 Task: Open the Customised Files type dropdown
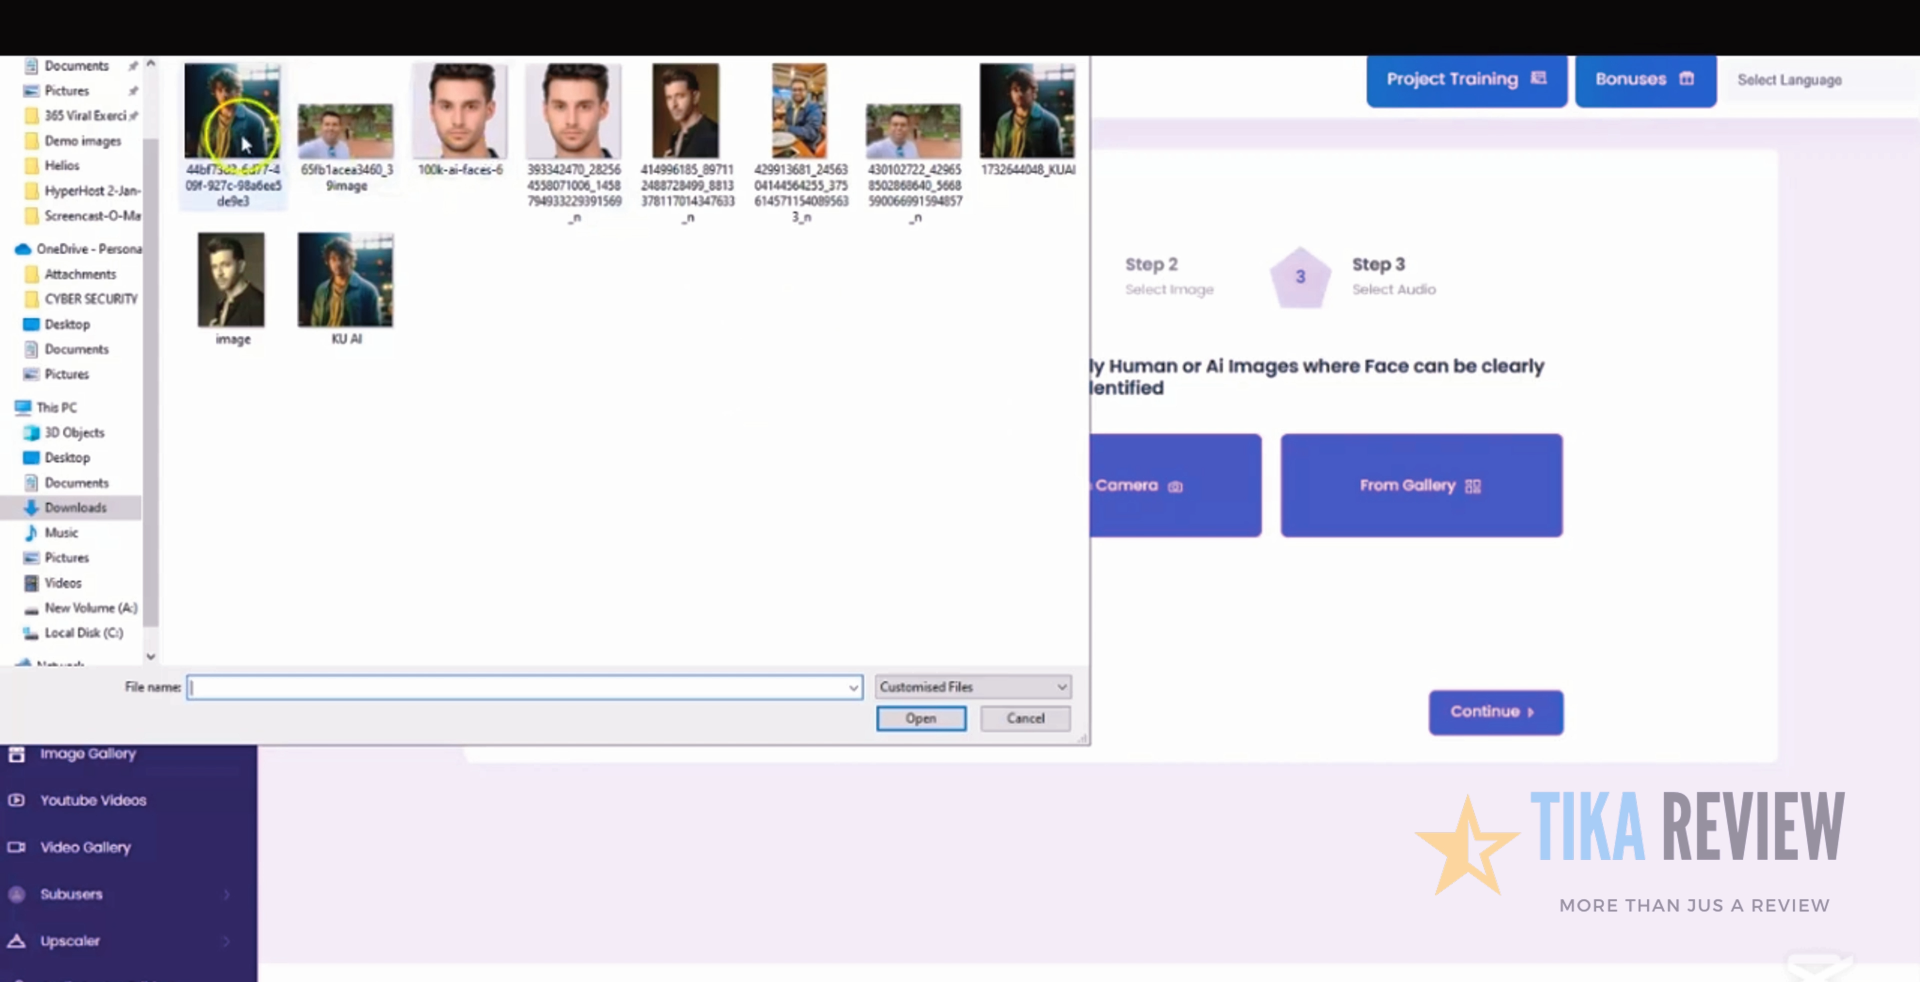[973, 687]
